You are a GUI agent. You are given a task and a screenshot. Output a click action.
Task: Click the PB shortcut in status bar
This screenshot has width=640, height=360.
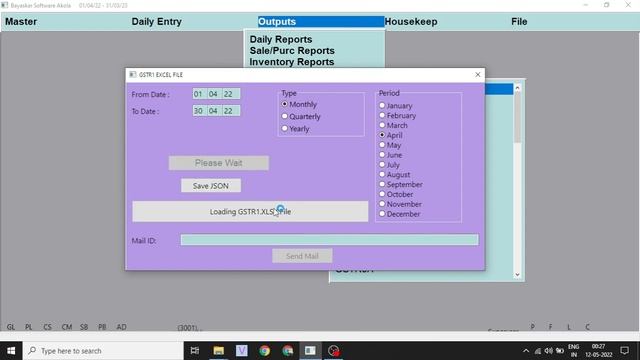pos(102,327)
